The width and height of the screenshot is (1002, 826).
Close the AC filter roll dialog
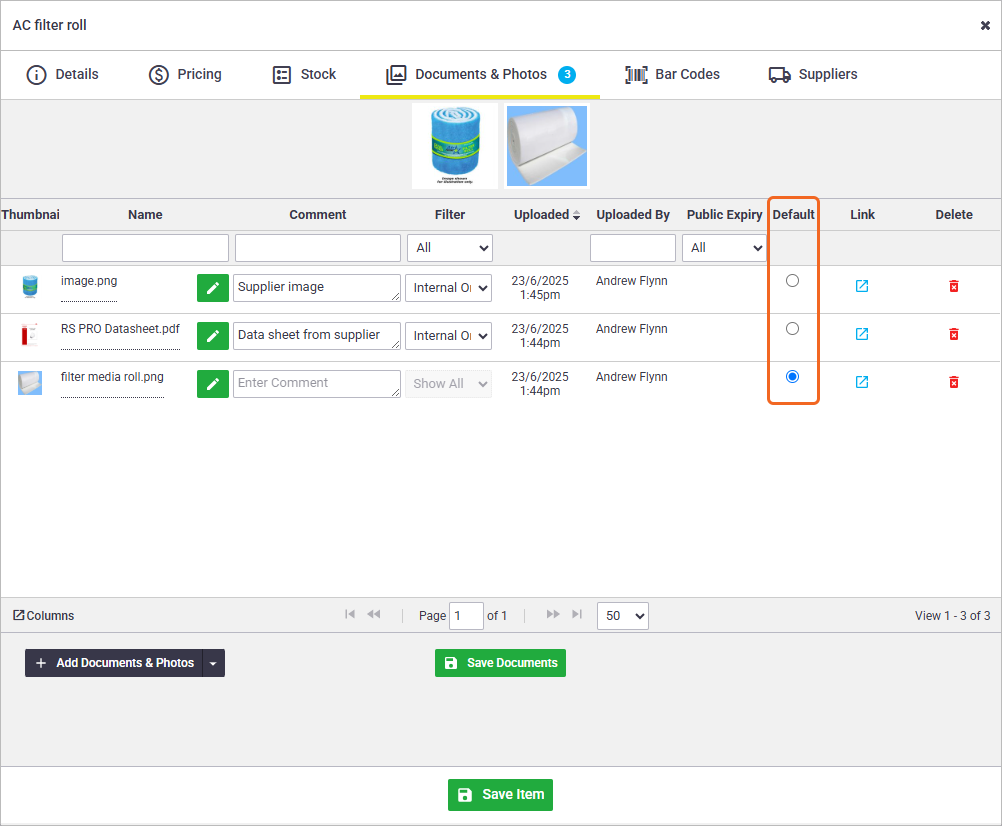(x=985, y=26)
